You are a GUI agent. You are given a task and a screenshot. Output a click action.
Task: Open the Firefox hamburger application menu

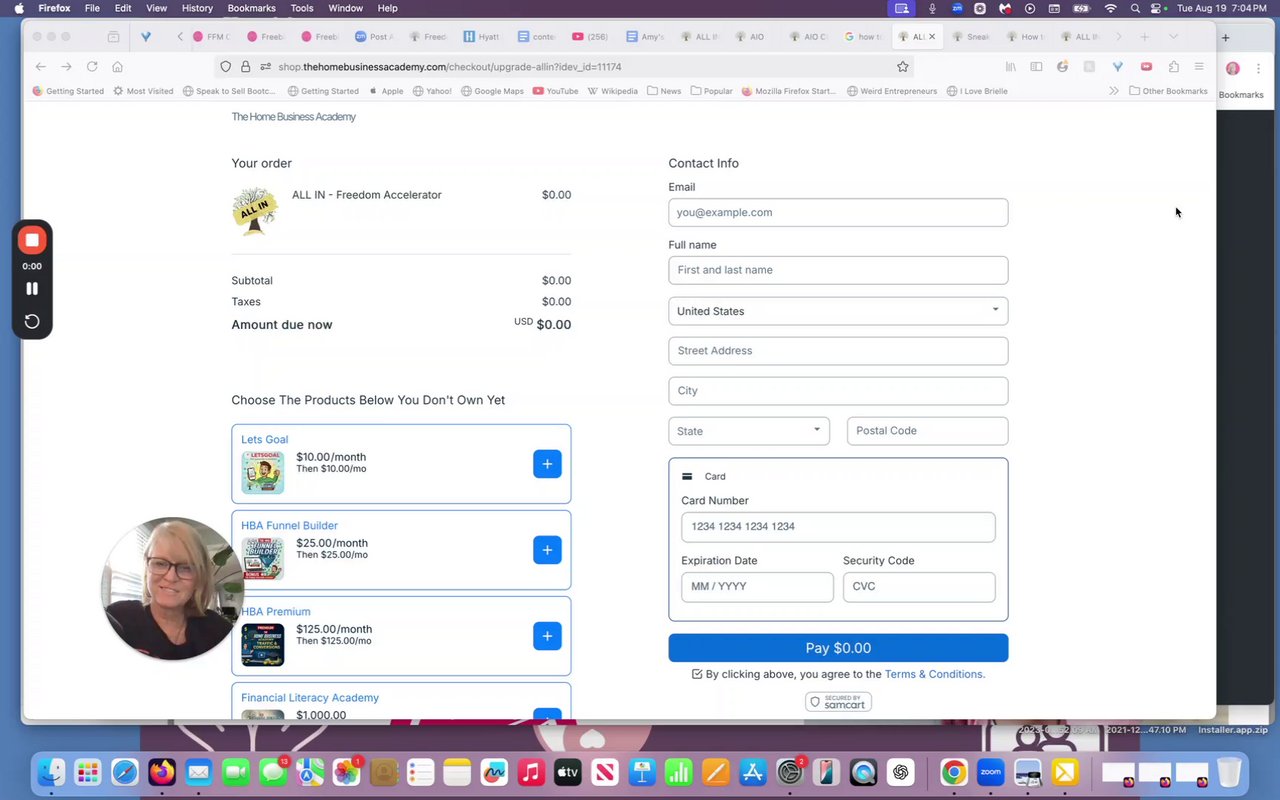1199,67
